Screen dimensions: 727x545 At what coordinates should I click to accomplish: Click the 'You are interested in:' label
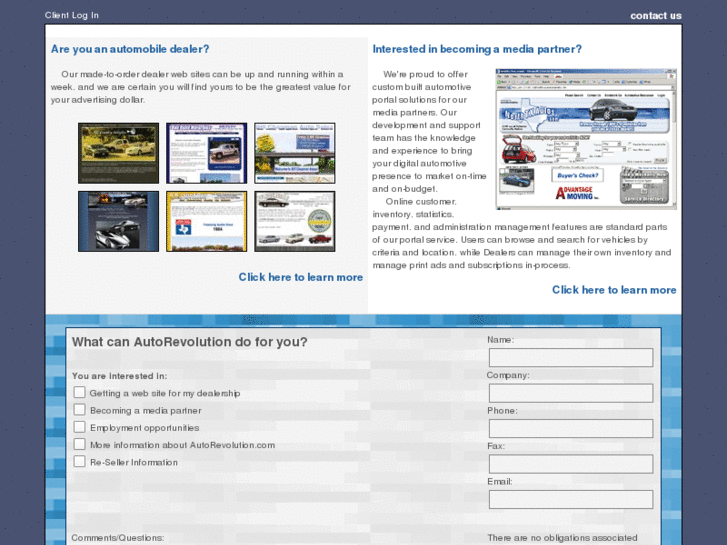119,376
